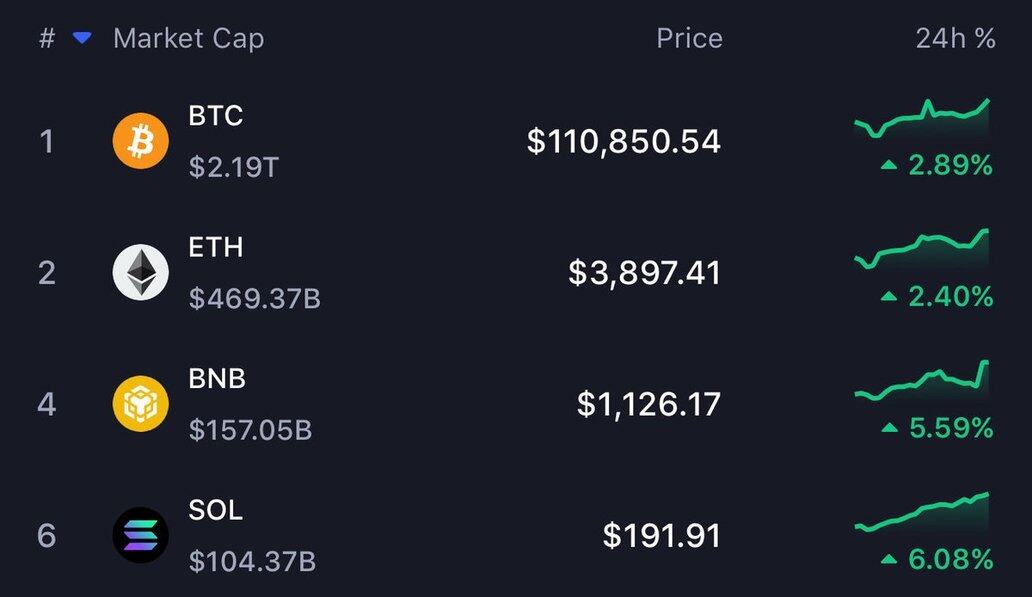Sort by the # rank column
1032x597 pixels.
[47, 39]
